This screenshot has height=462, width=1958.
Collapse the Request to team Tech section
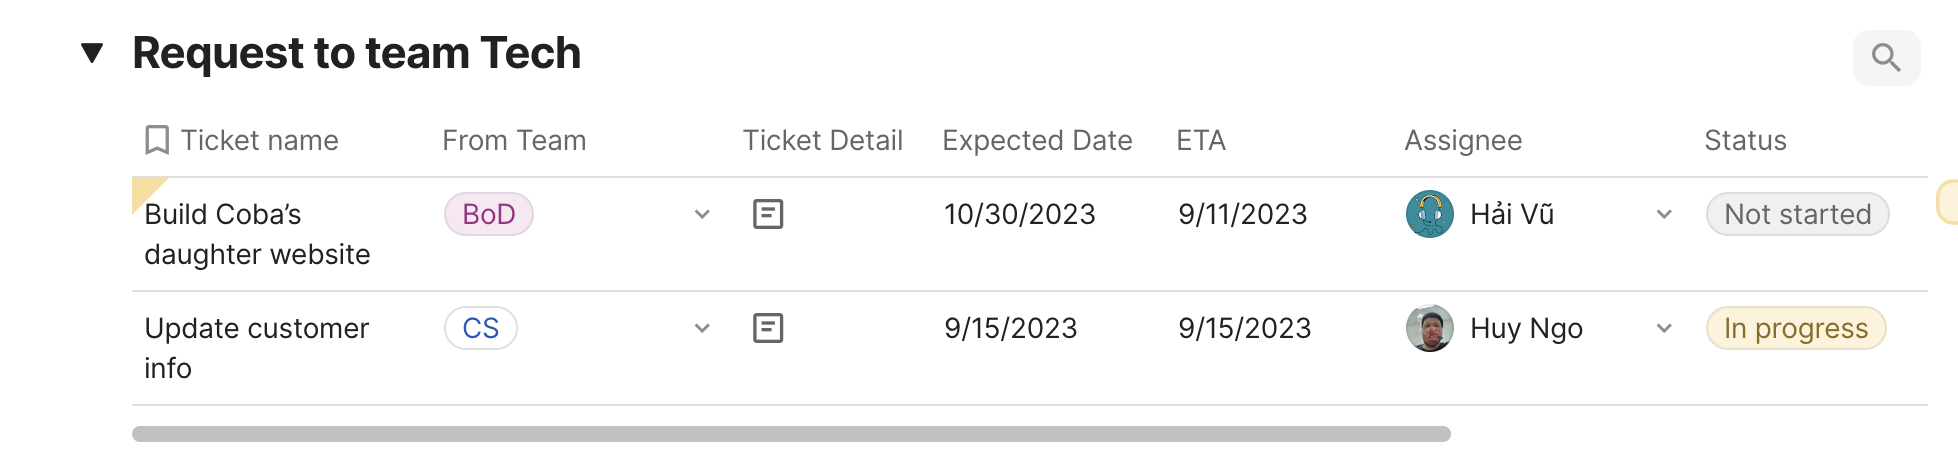pos(92,53)
